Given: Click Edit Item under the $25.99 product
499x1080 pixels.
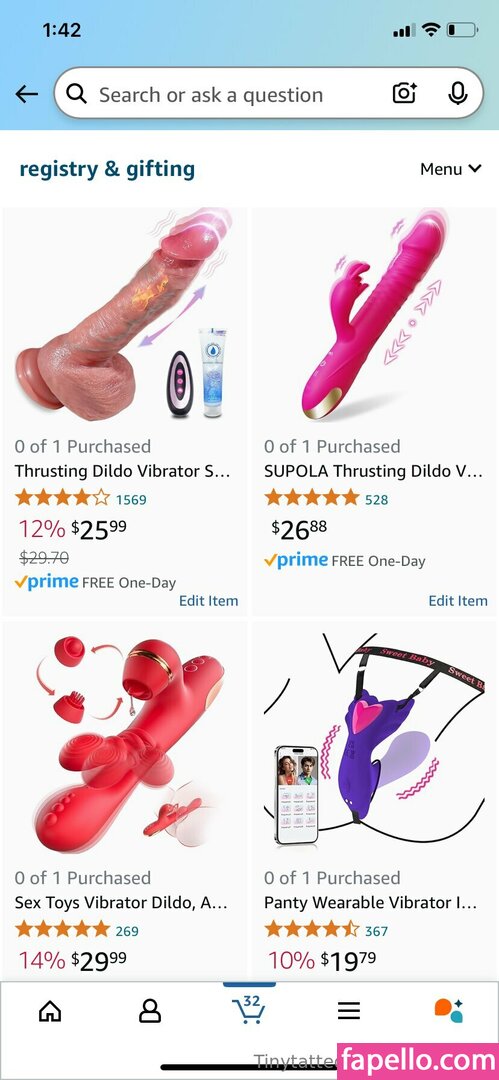Looking at the screenshot, I should (x=208, y=601).
